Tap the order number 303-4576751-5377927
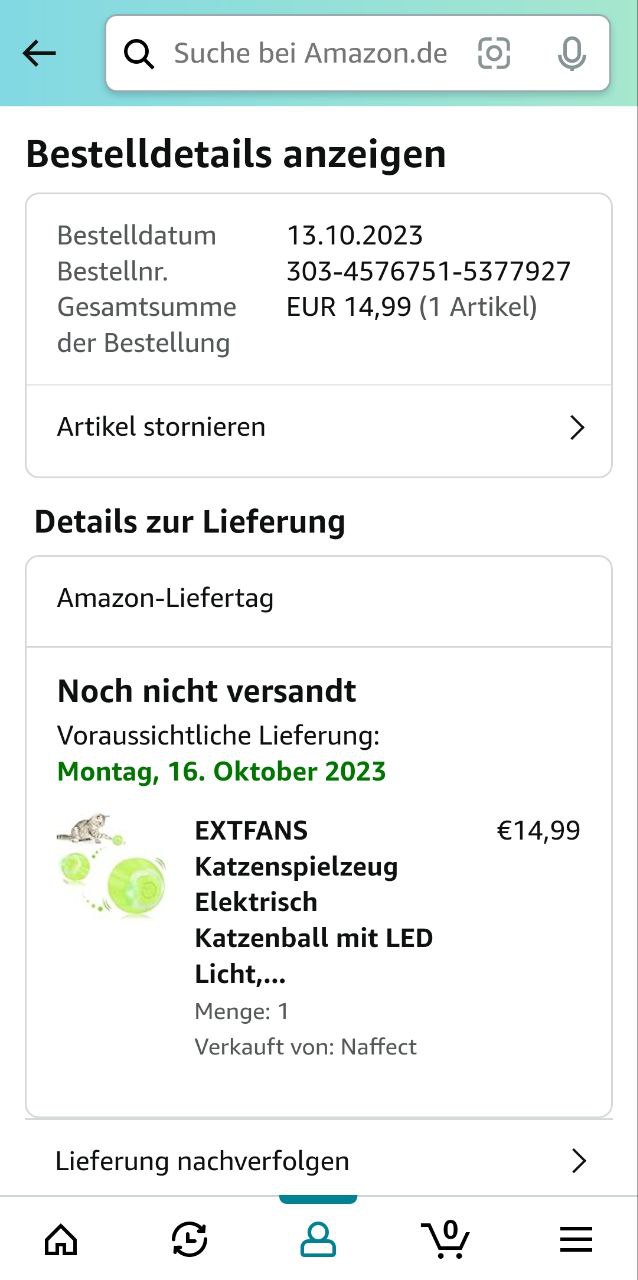 tap(428, 271)
